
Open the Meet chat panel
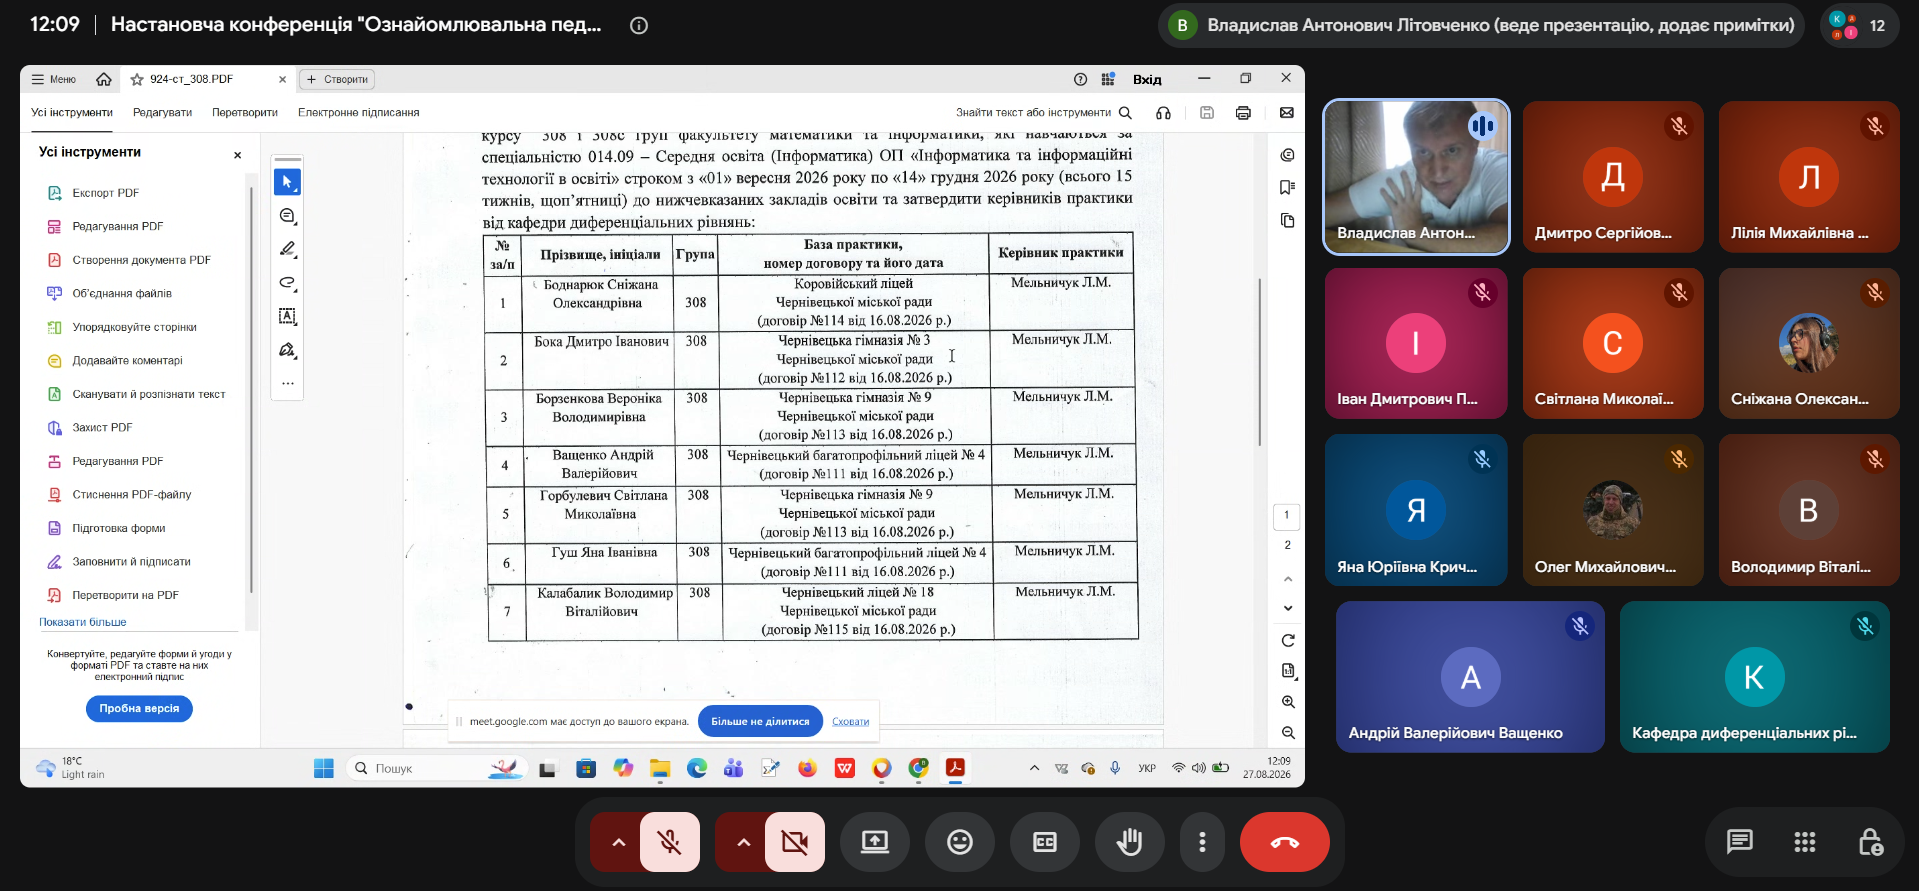tap(1740, 842)
